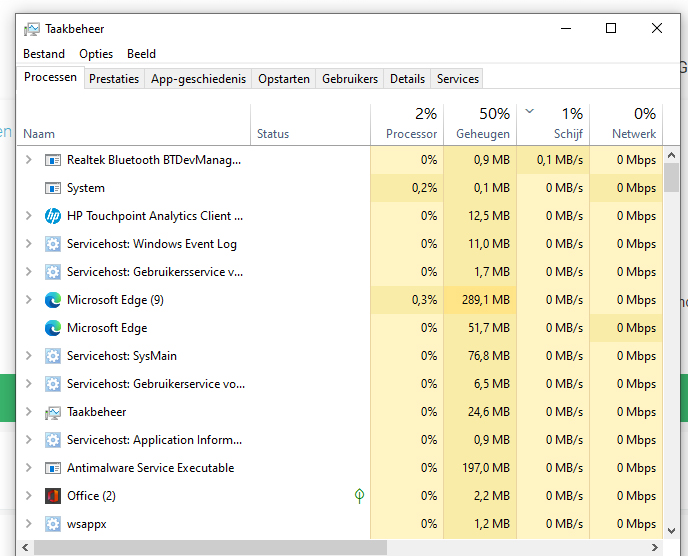688x556 pixels.
Task: Click the HP Touchpoint Analytics Client icon
Action: pos(53,216)
